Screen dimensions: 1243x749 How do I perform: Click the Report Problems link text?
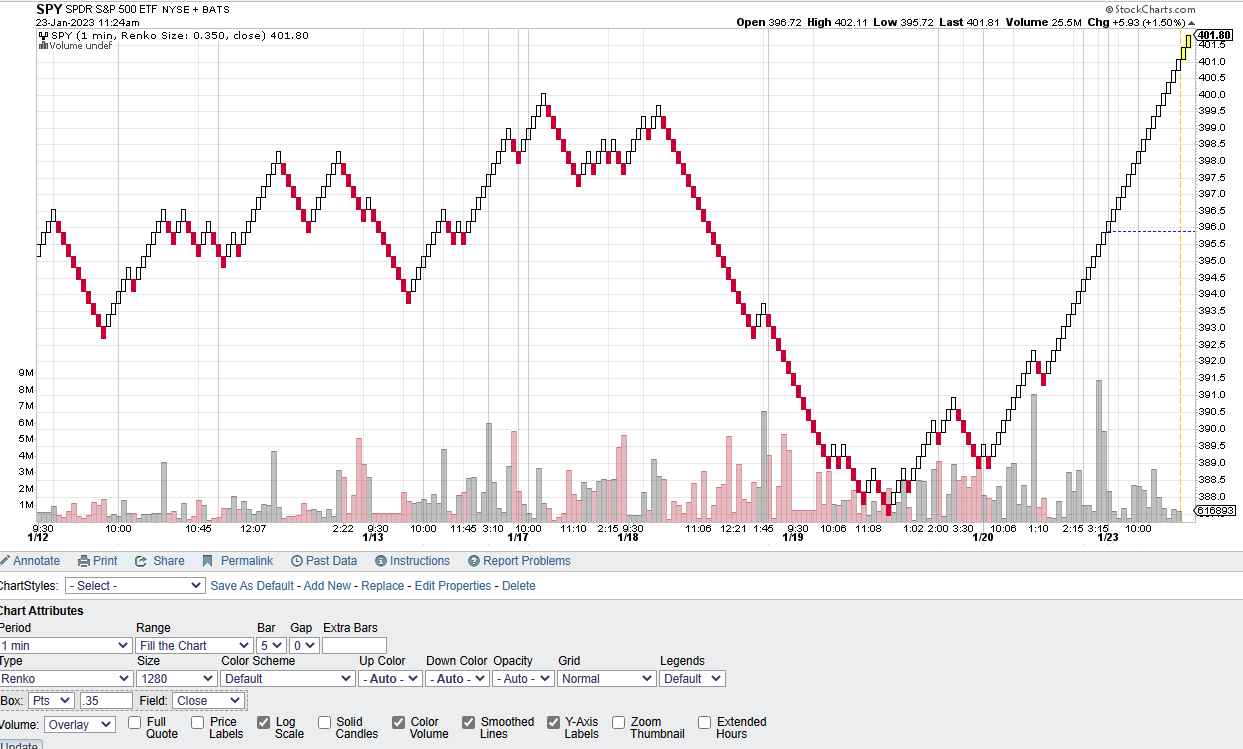(527, 561)
